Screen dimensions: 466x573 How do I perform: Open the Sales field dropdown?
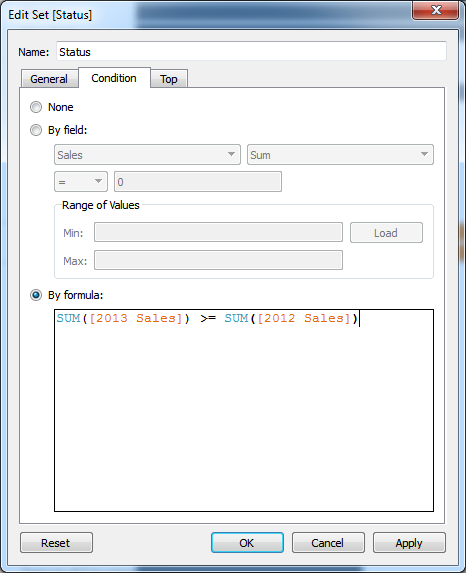point(147,155)
